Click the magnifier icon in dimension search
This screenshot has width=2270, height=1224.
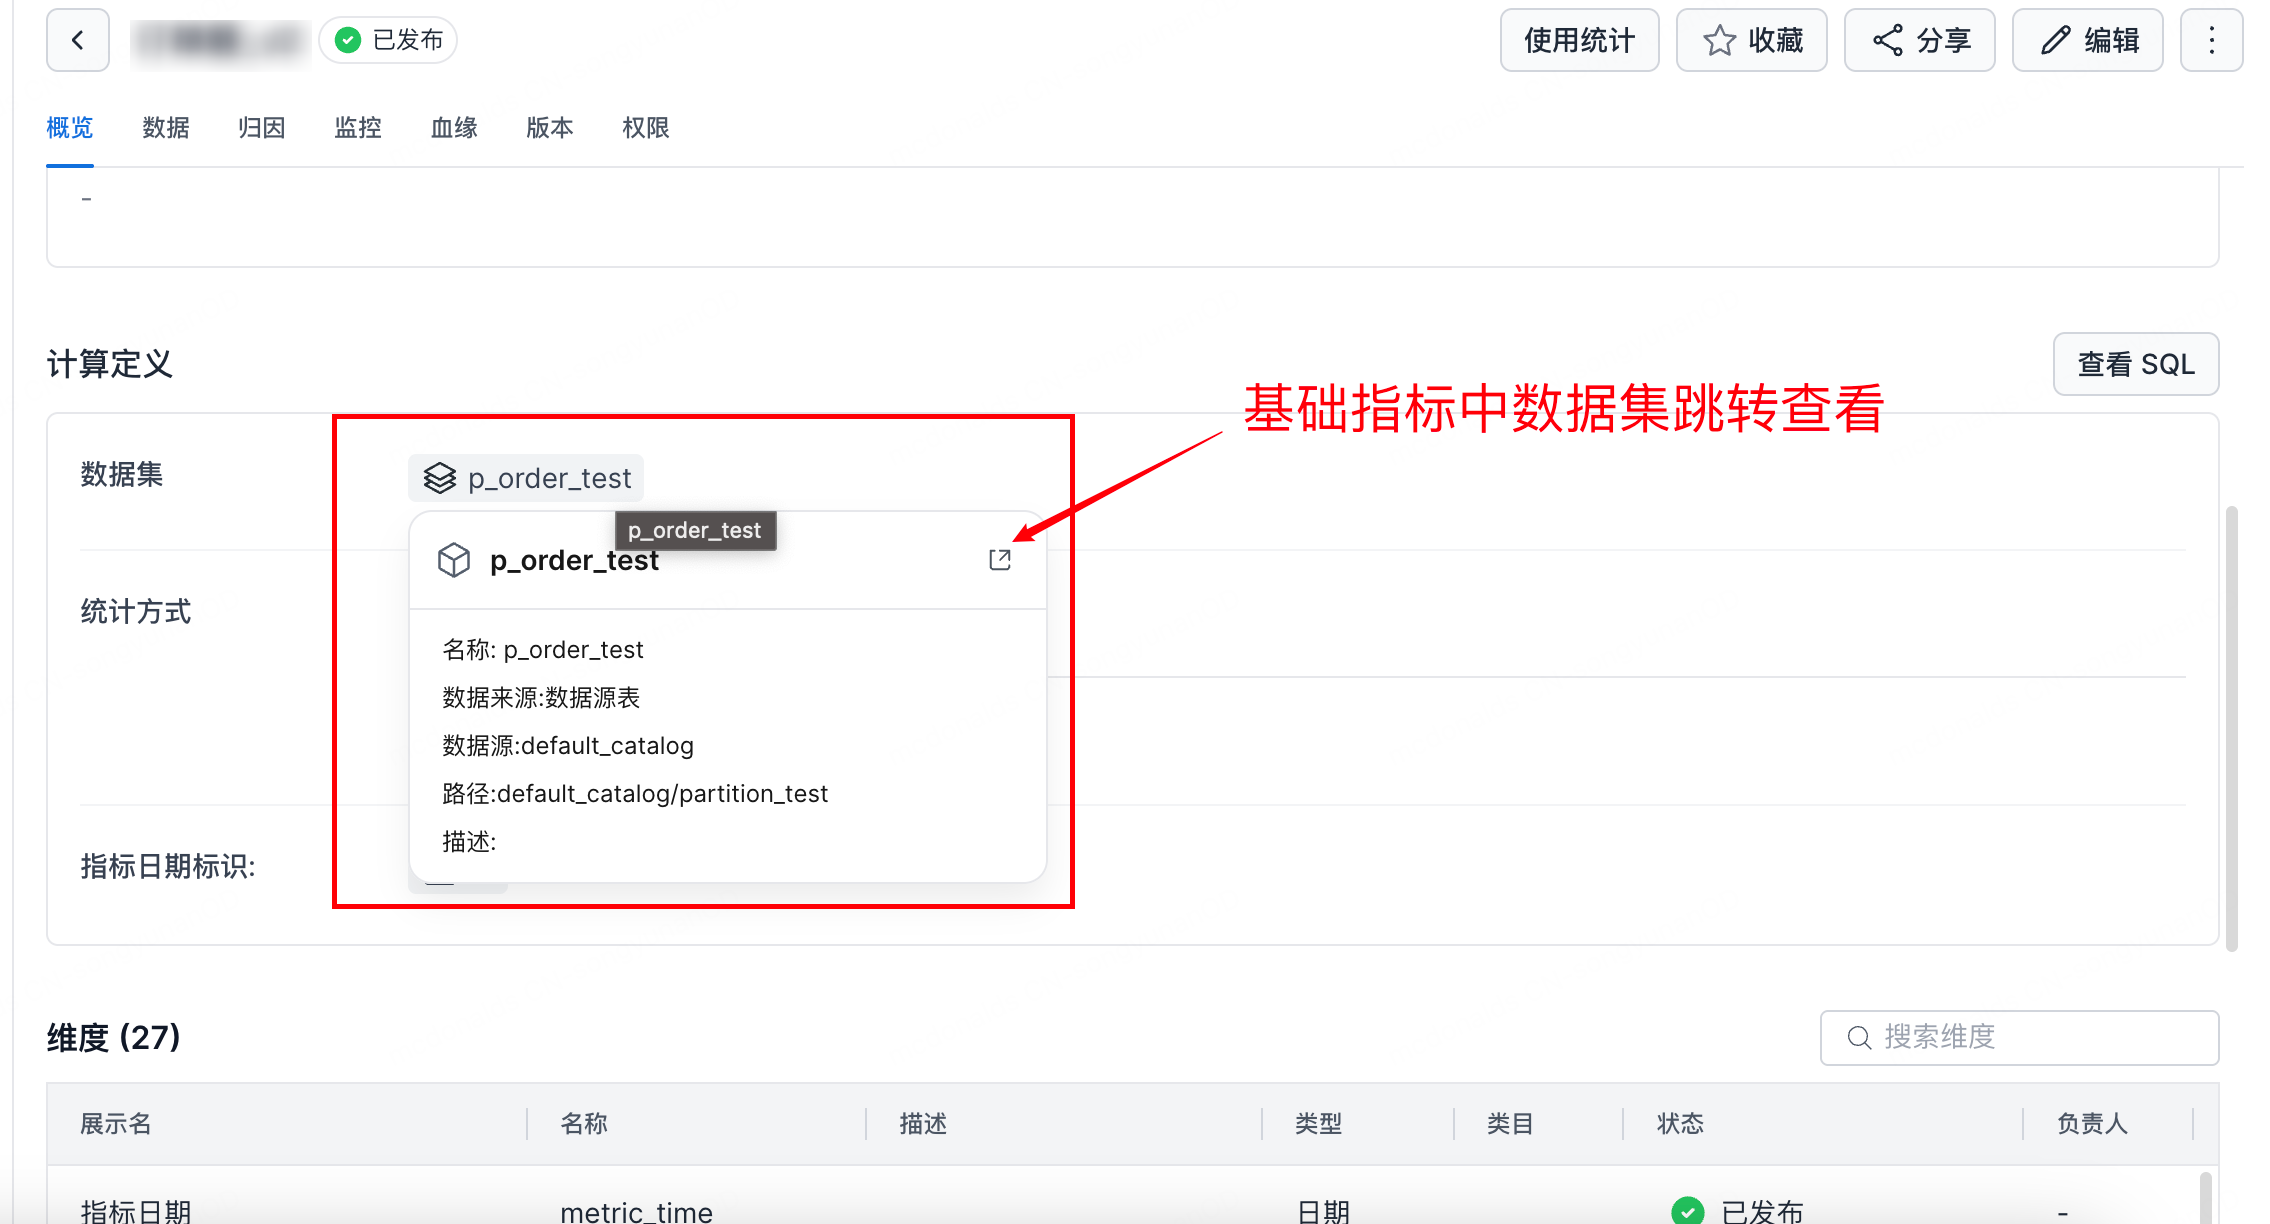[x=1859, y=1037]
